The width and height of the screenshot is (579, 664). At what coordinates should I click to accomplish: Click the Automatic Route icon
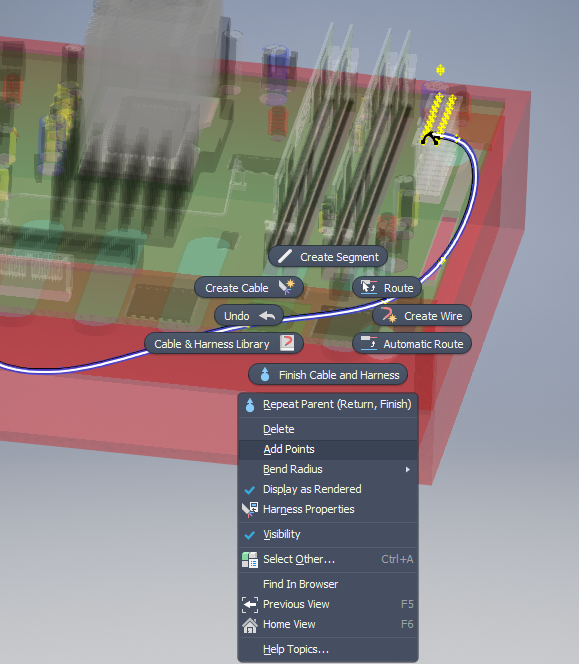368,343
